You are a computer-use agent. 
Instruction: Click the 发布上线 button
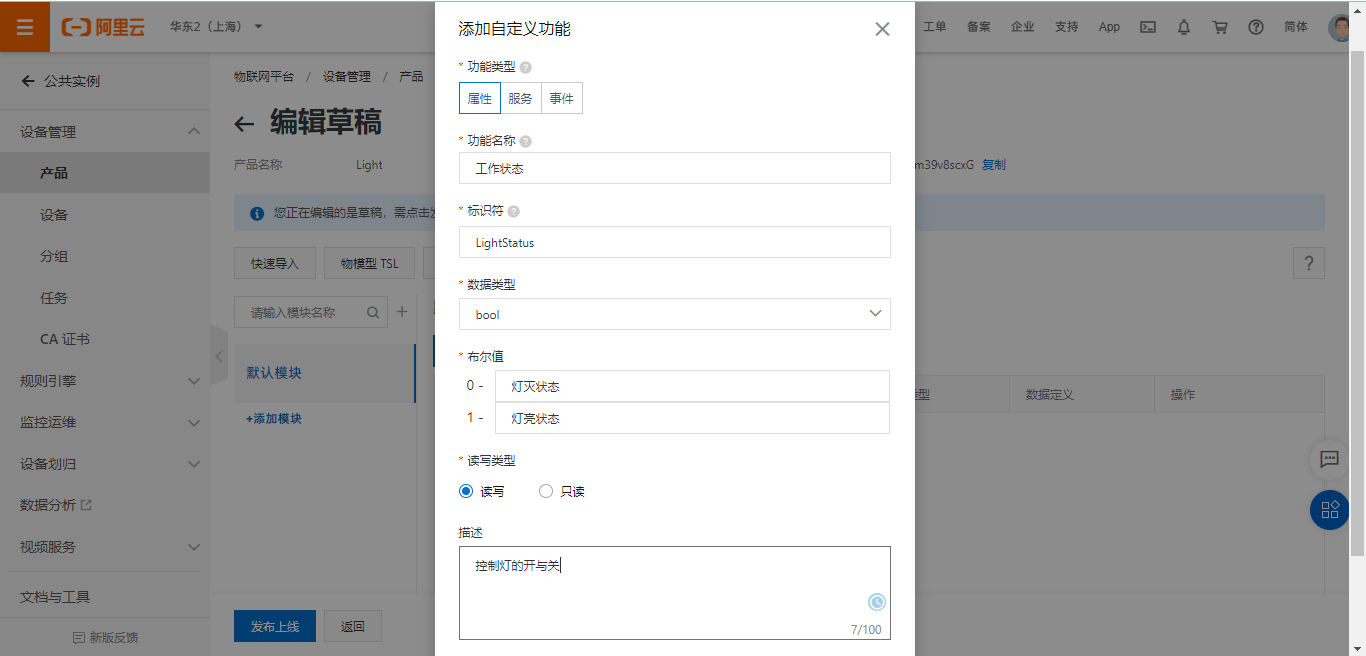click(x=274, y=625)
